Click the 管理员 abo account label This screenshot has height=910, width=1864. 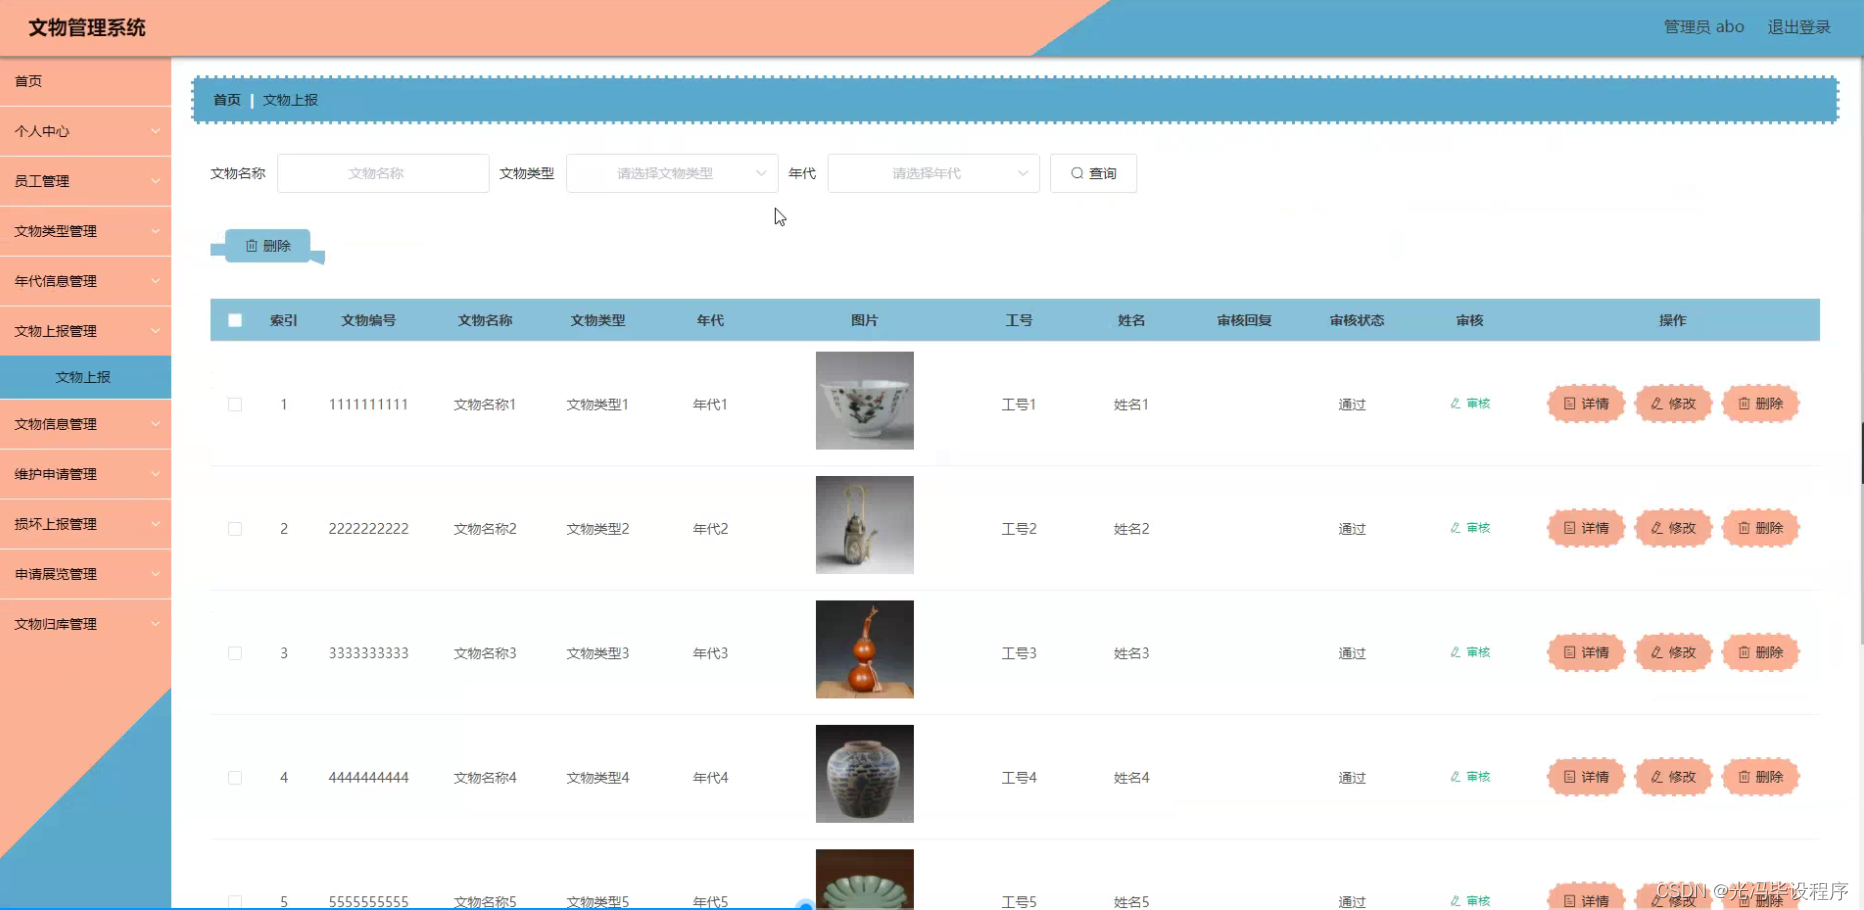pos(1703,27)
